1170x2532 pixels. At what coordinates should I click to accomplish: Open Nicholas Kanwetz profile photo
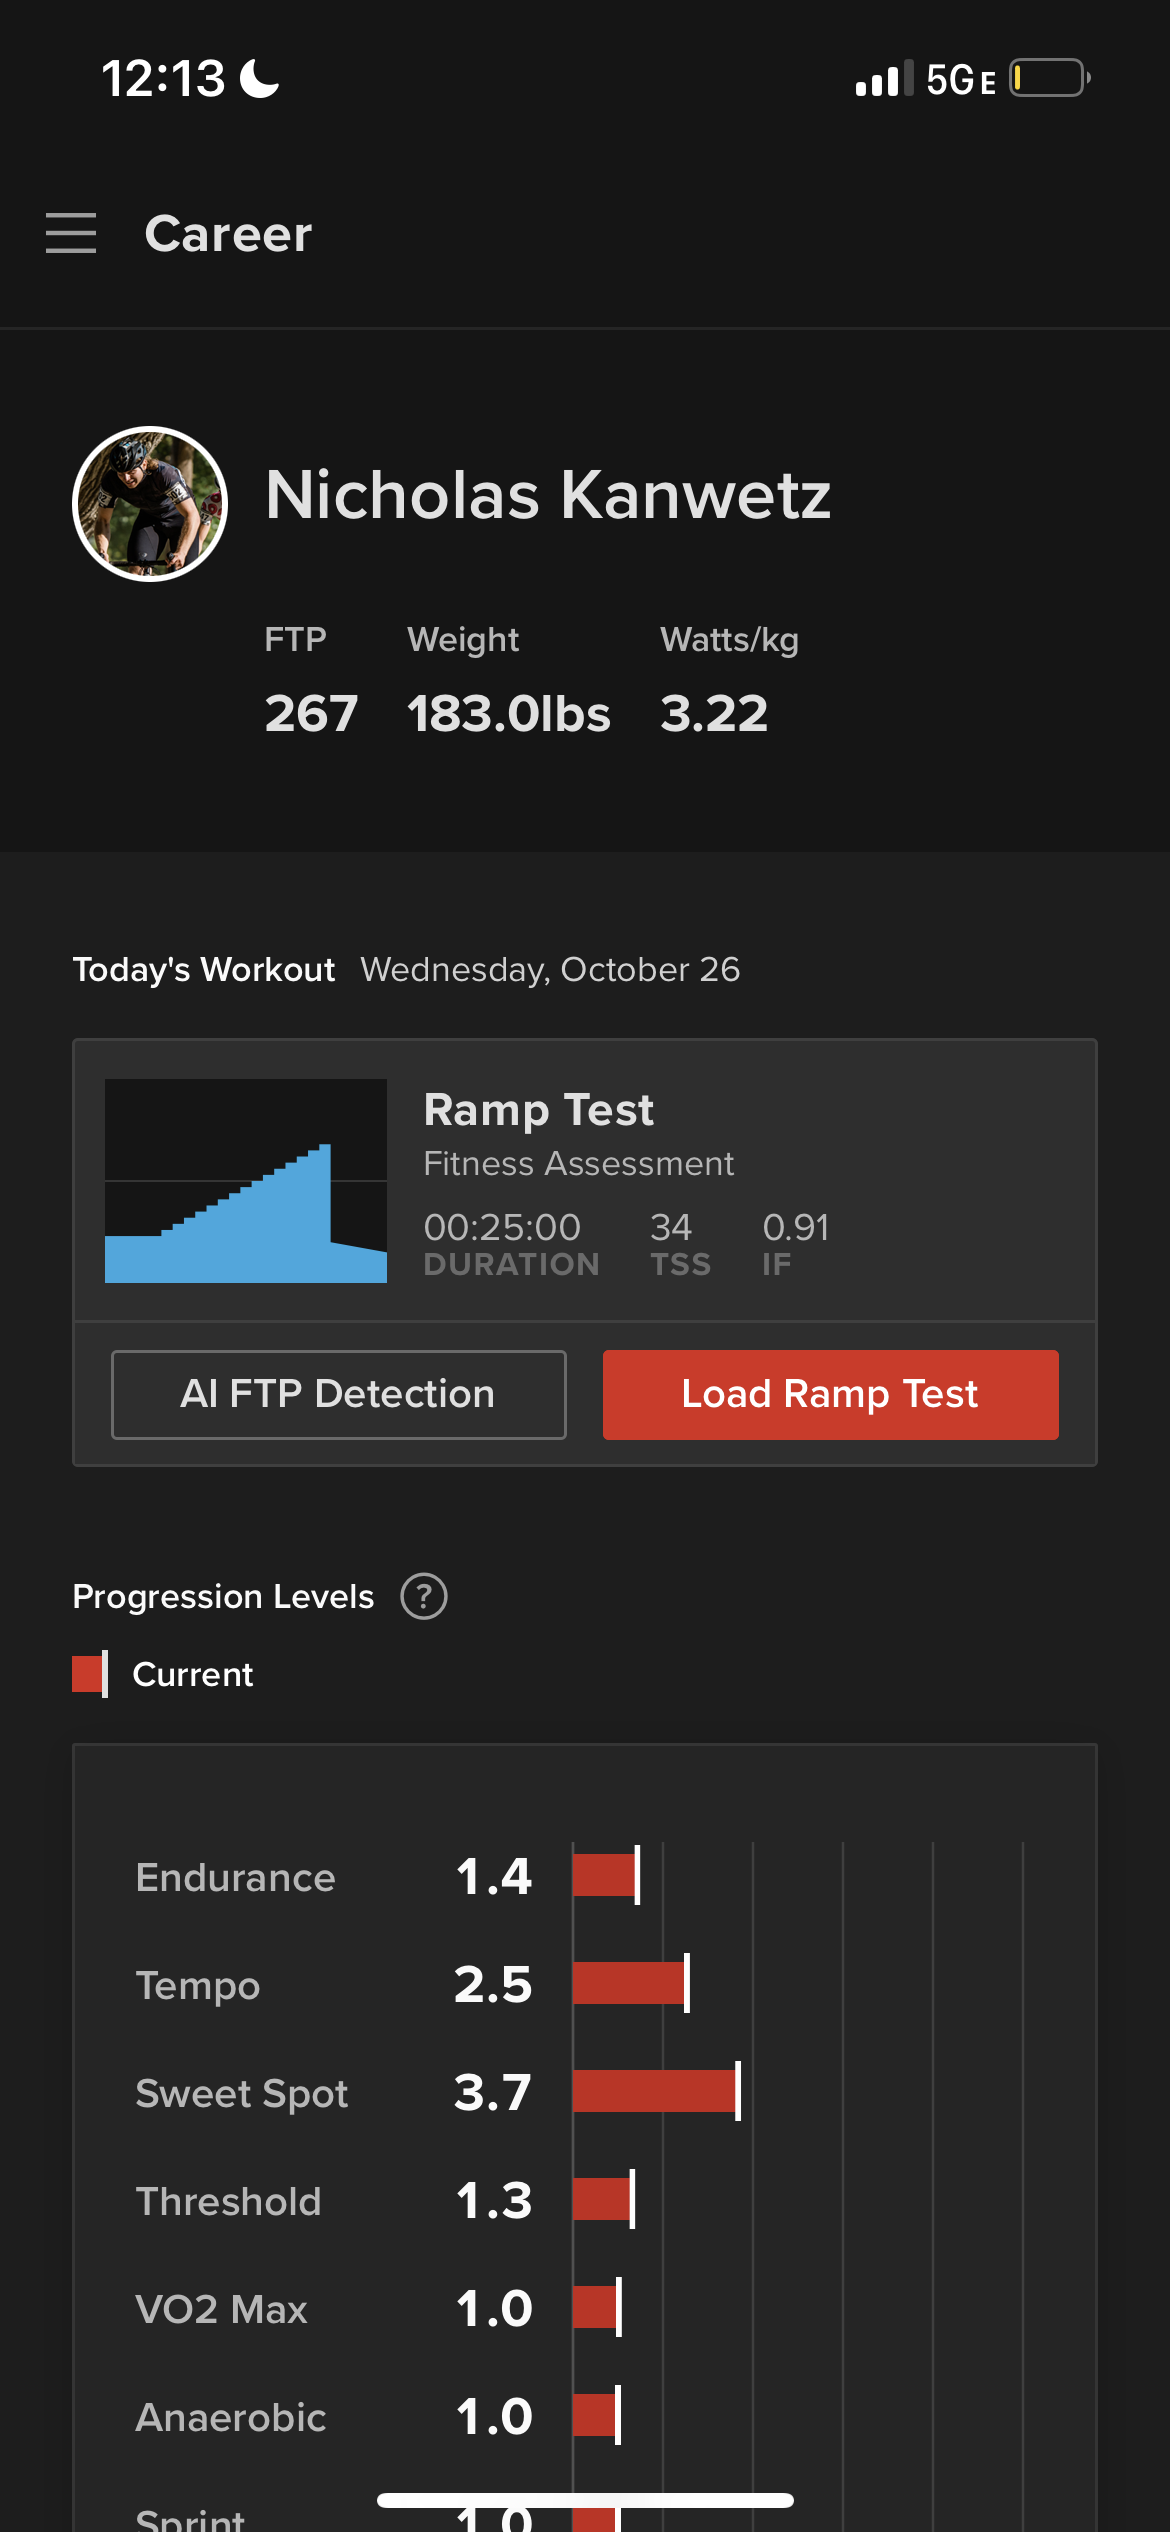point(150,504)
